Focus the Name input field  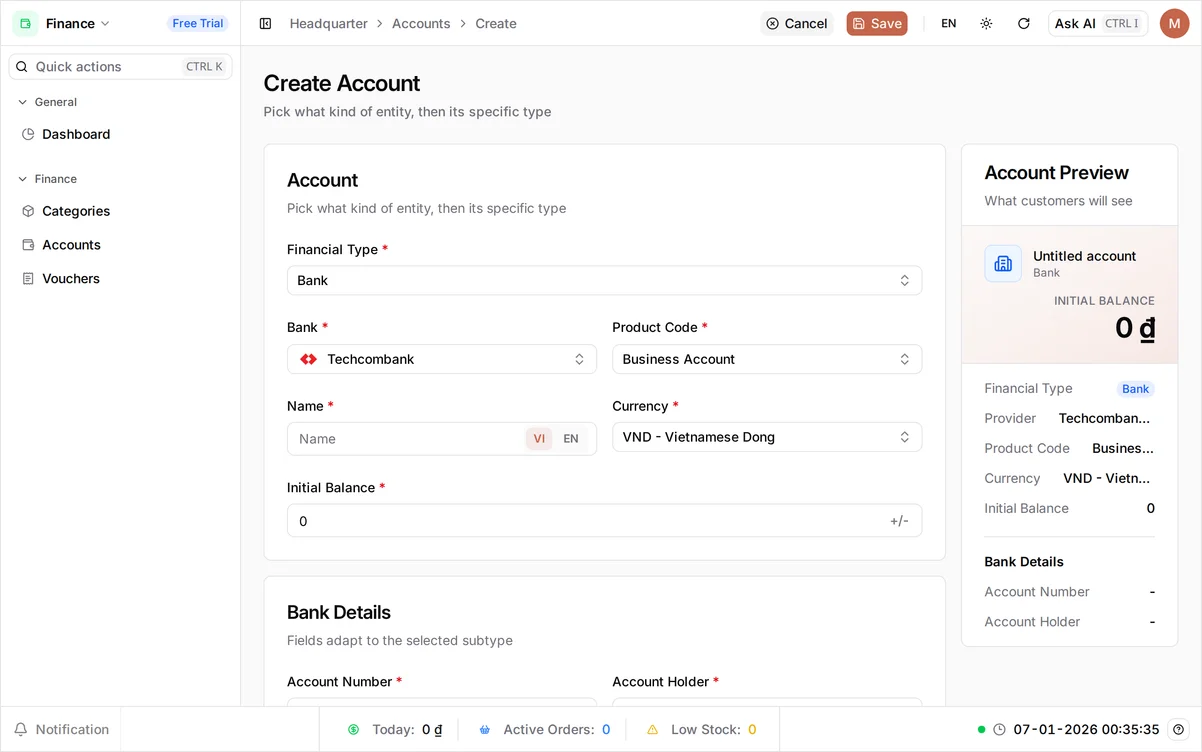tap(407, 439)
